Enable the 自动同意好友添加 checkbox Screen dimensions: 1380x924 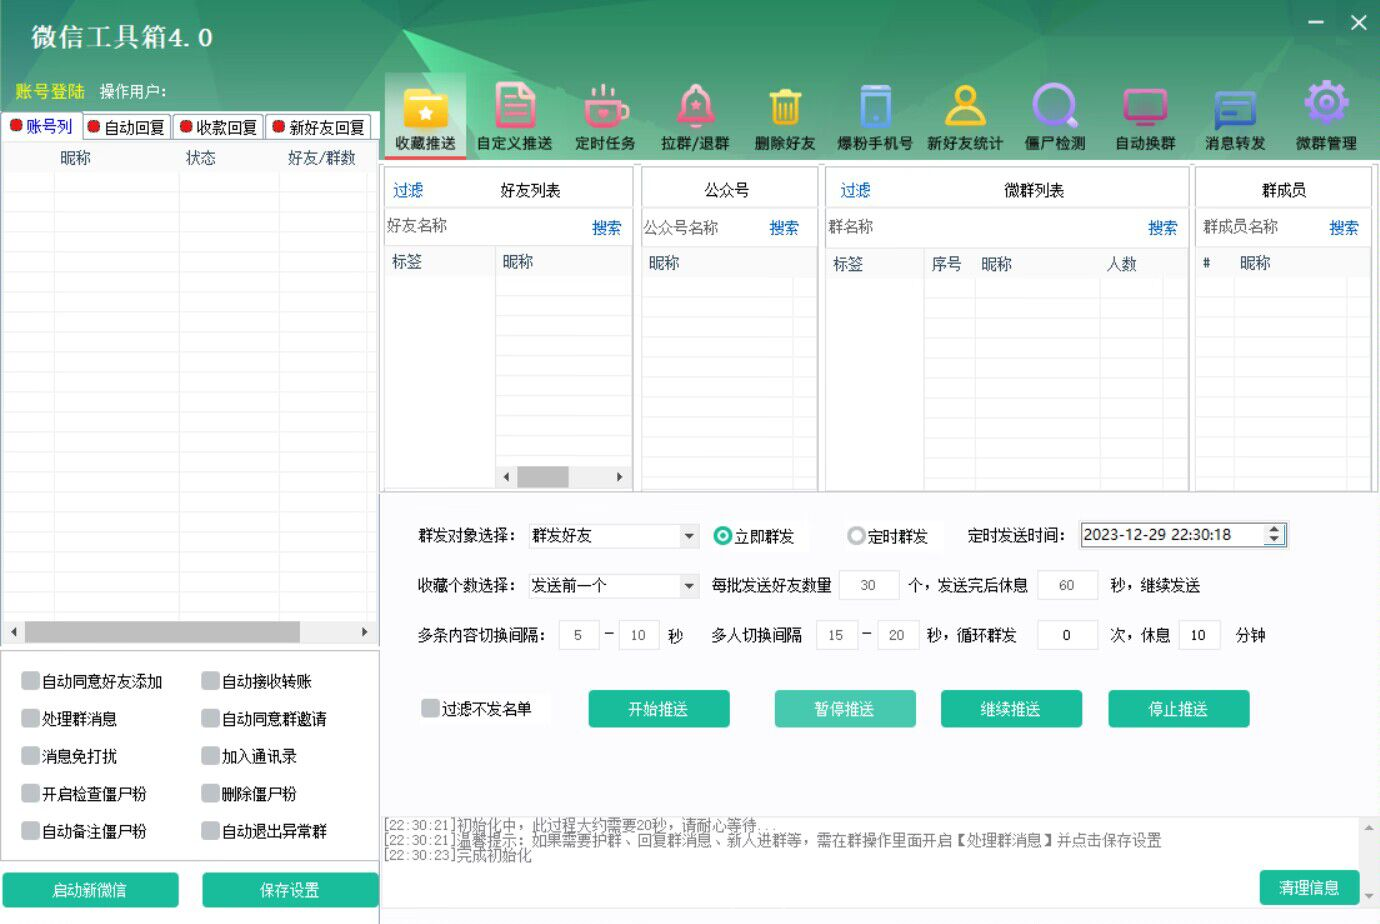29,680
